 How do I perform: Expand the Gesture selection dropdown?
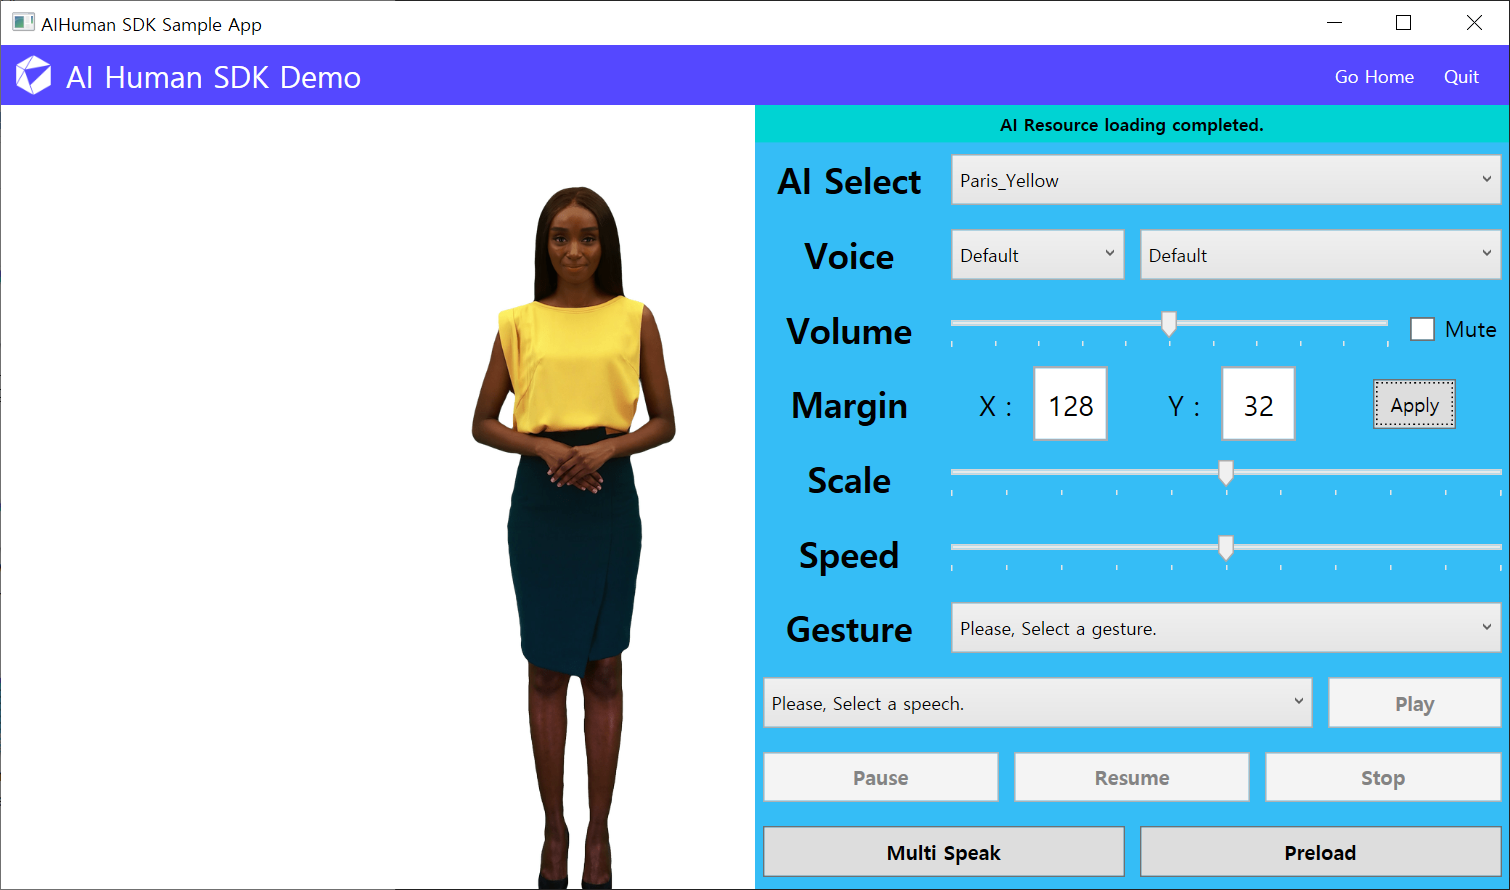pos(1226,628)
